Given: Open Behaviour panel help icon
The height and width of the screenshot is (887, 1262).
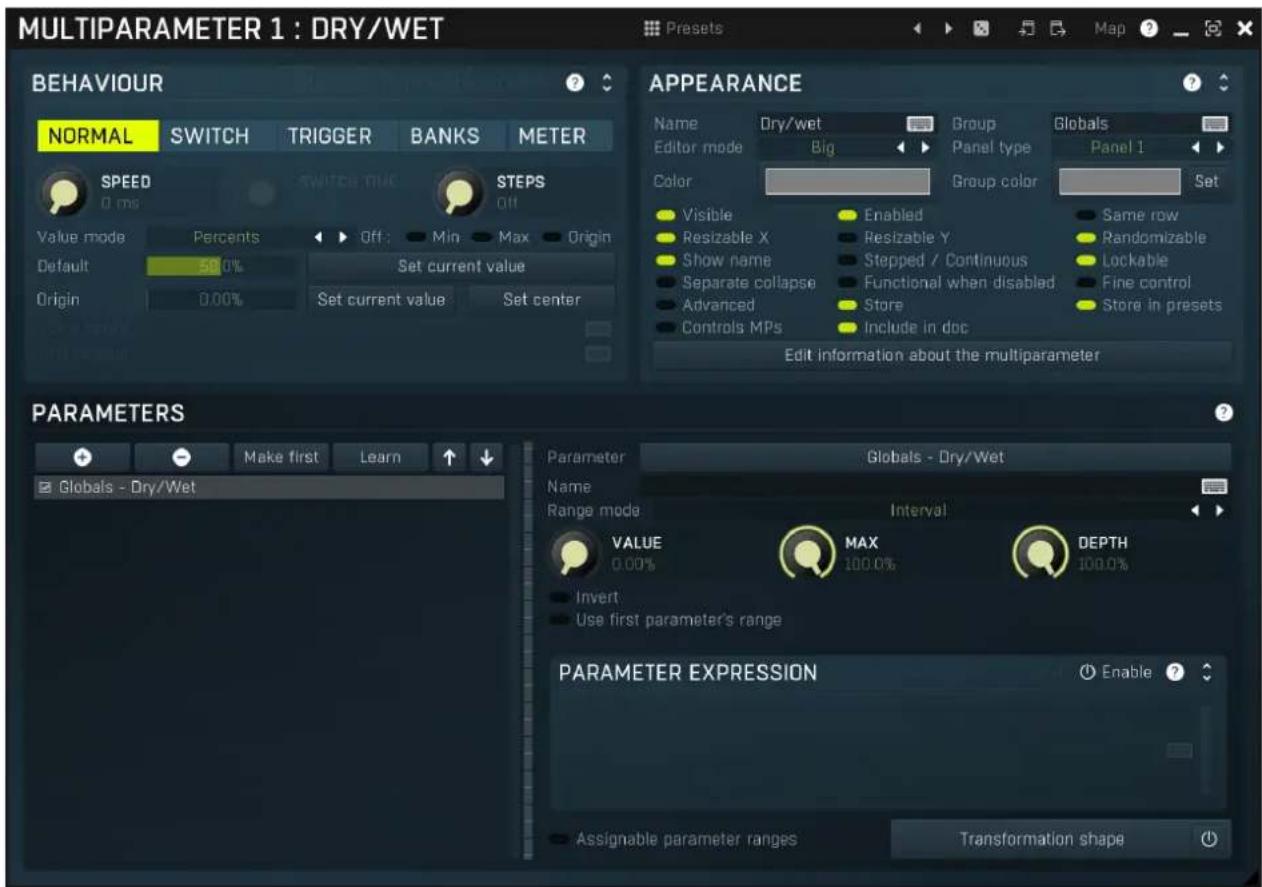Looking at the screenshot, I should tap(575, 85).
